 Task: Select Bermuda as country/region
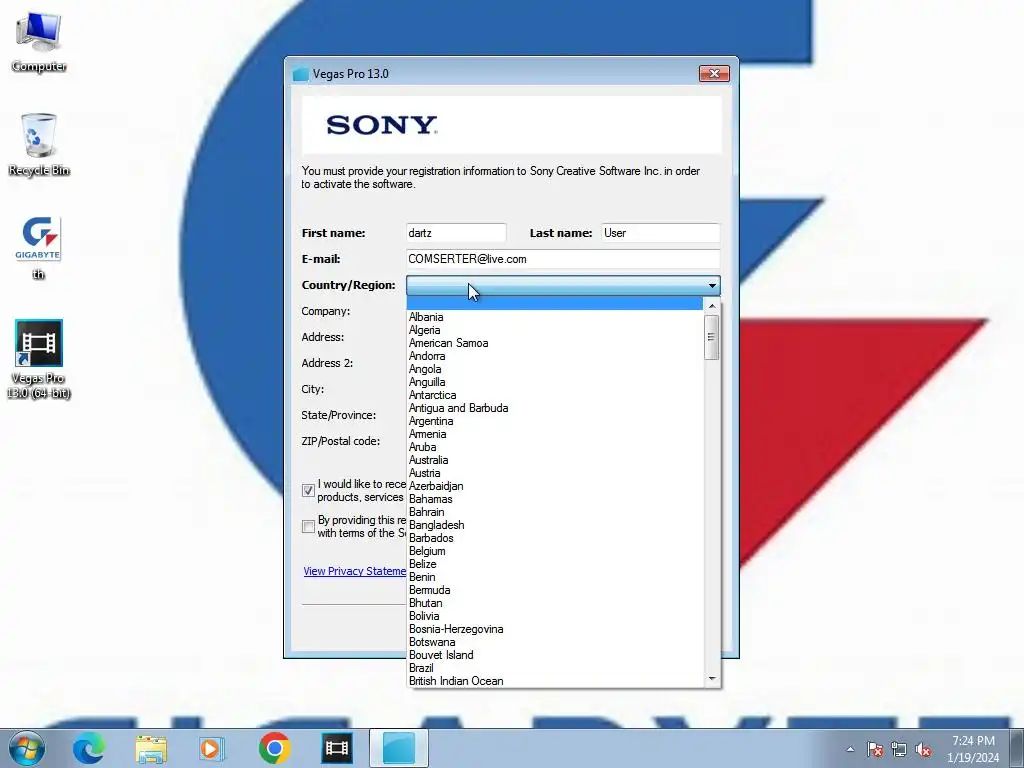tap(554, 590)
